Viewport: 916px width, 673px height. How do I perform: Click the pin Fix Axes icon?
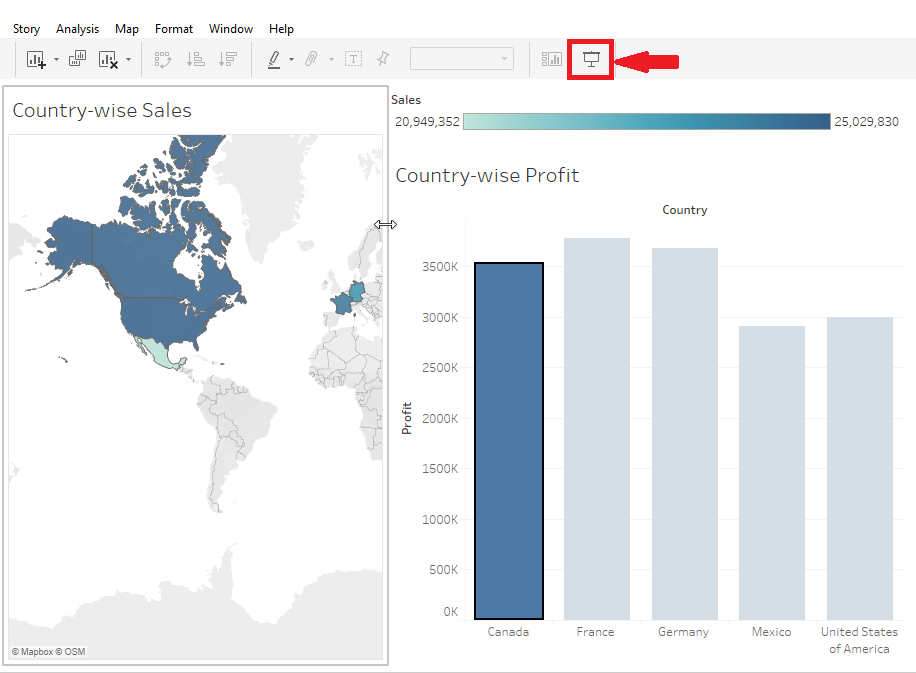point(383,58)
